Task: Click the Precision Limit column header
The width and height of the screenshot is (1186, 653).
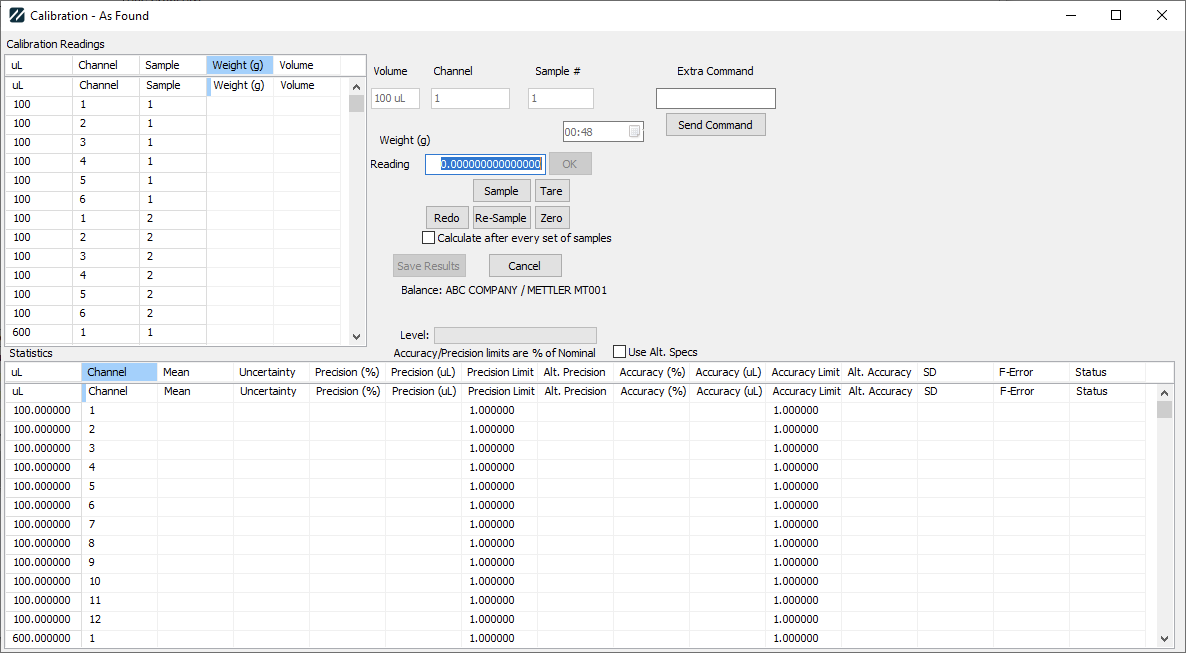Action: (x=500, y=372)
